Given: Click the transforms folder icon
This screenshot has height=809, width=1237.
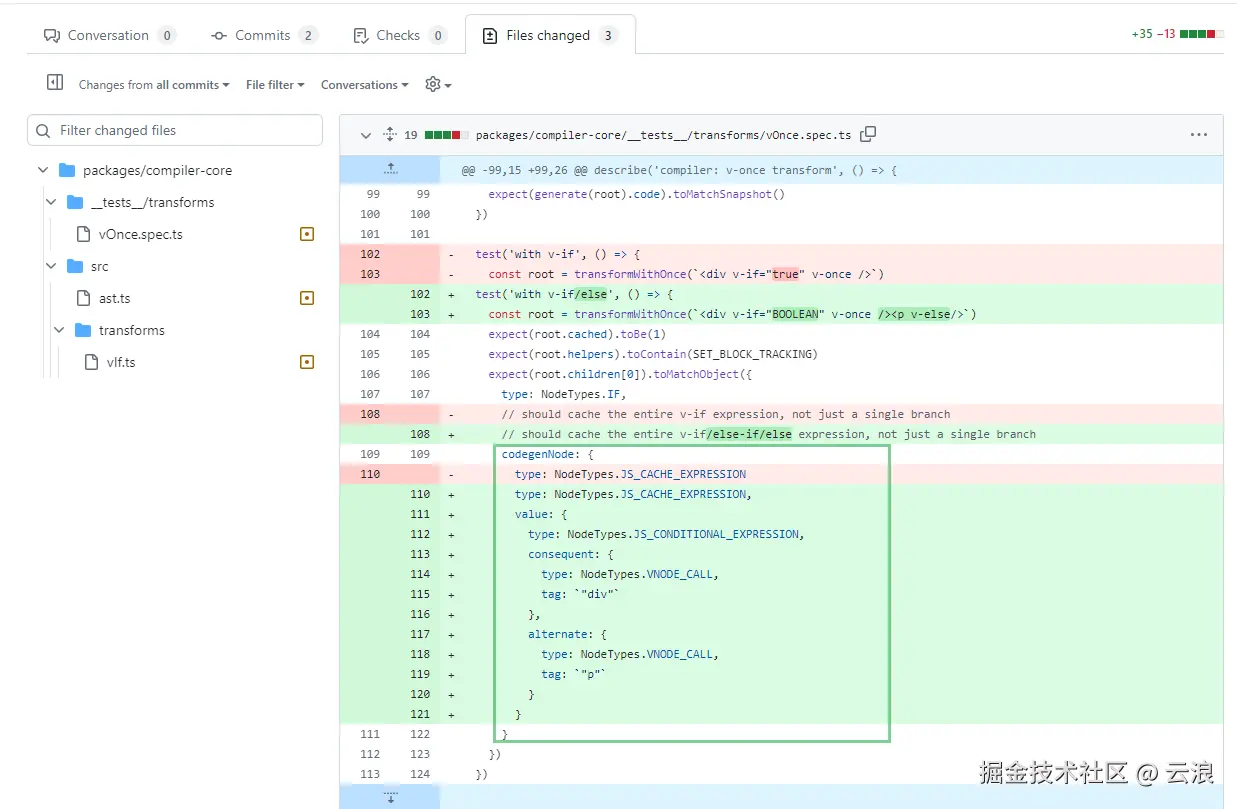Looking at the screenshot, I should coord(83,330).
